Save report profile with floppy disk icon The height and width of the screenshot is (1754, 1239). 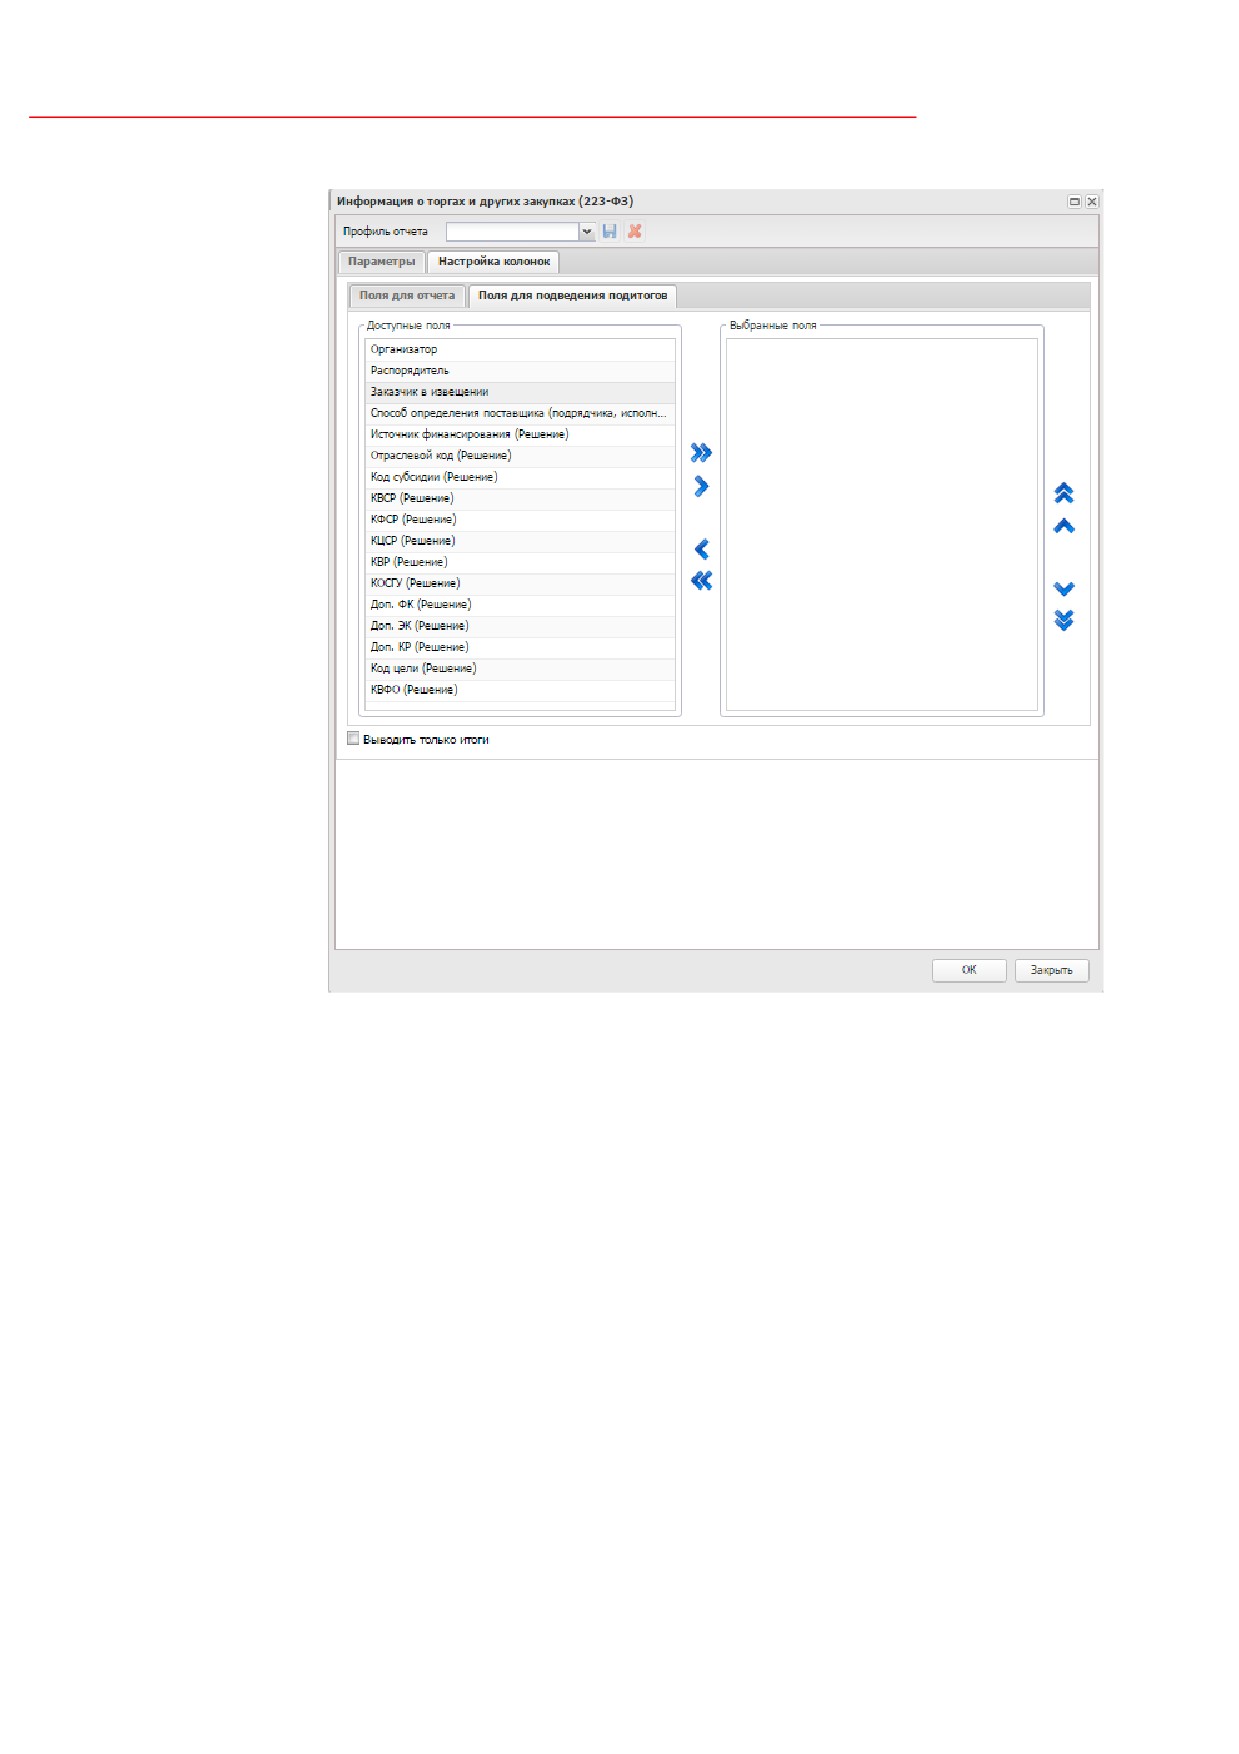point(610,231)
